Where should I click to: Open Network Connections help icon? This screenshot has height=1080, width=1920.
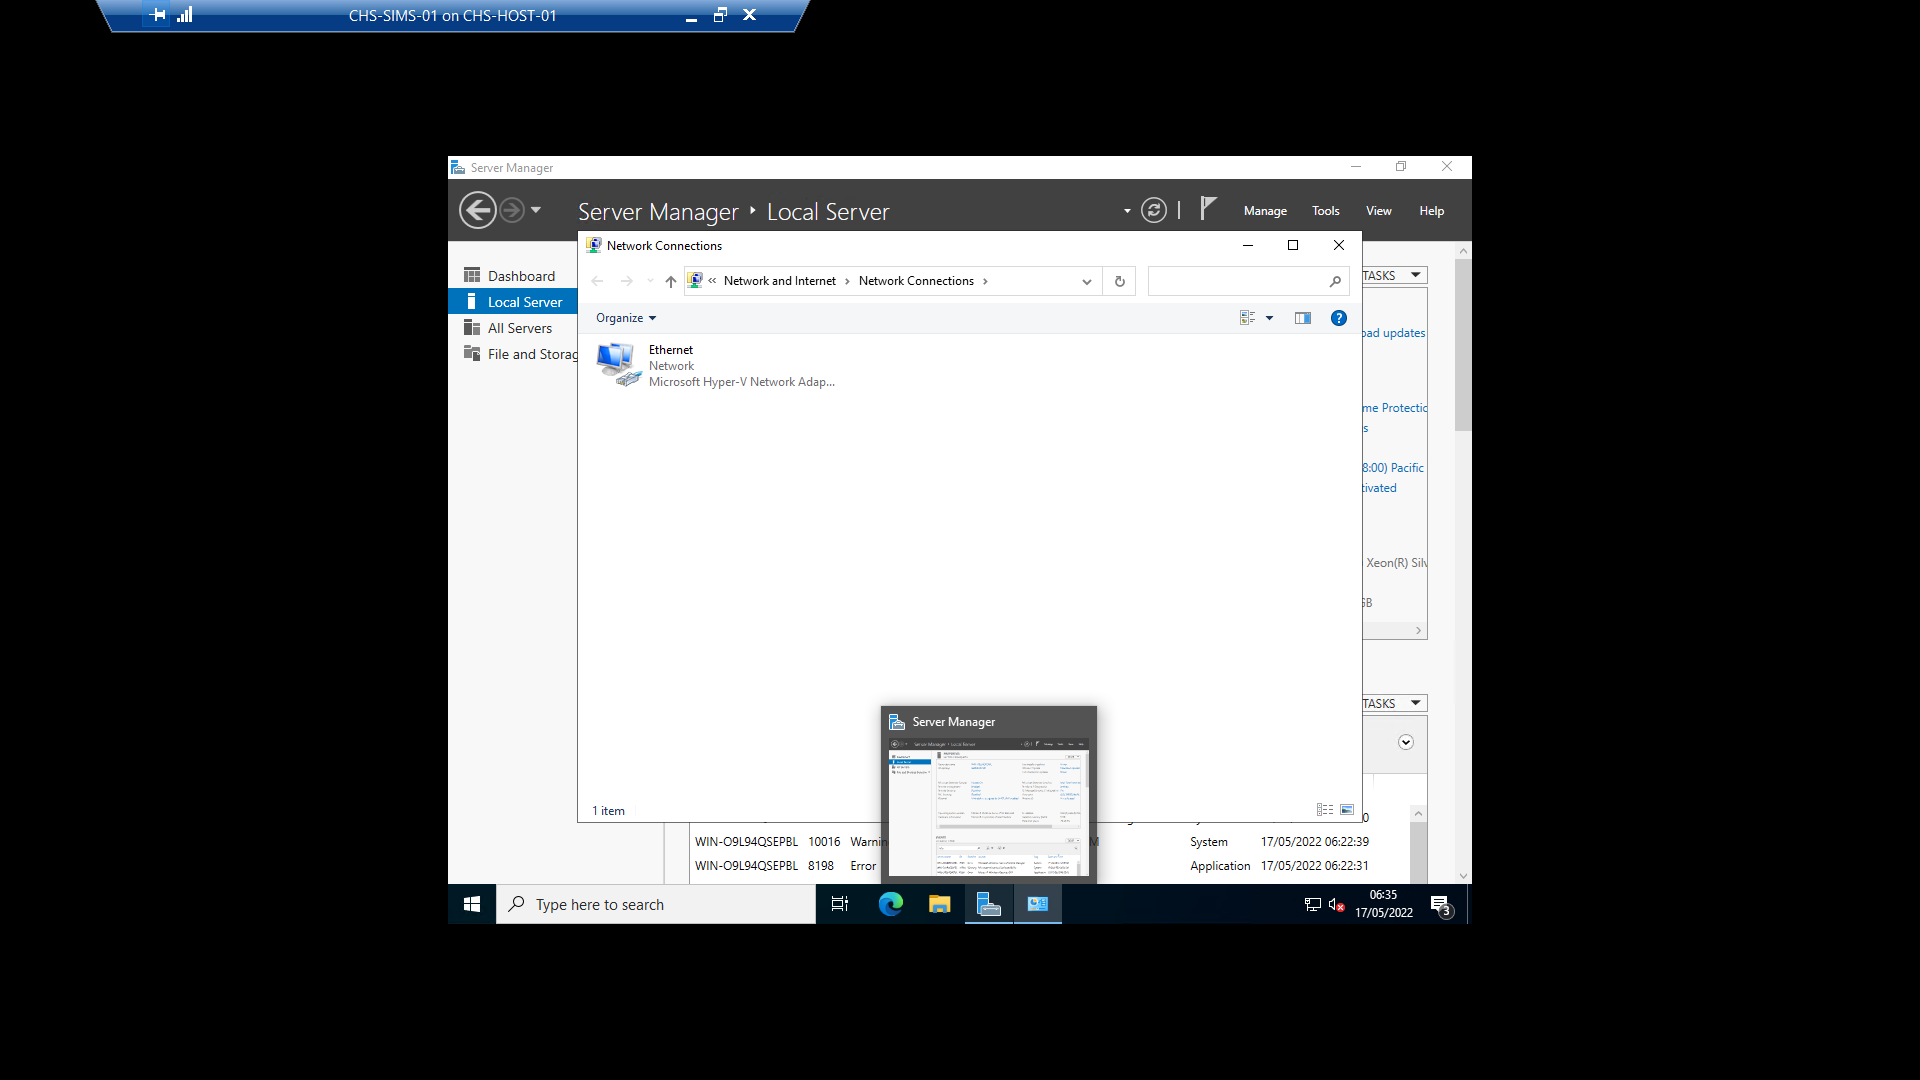click(x=1338, y=318)
